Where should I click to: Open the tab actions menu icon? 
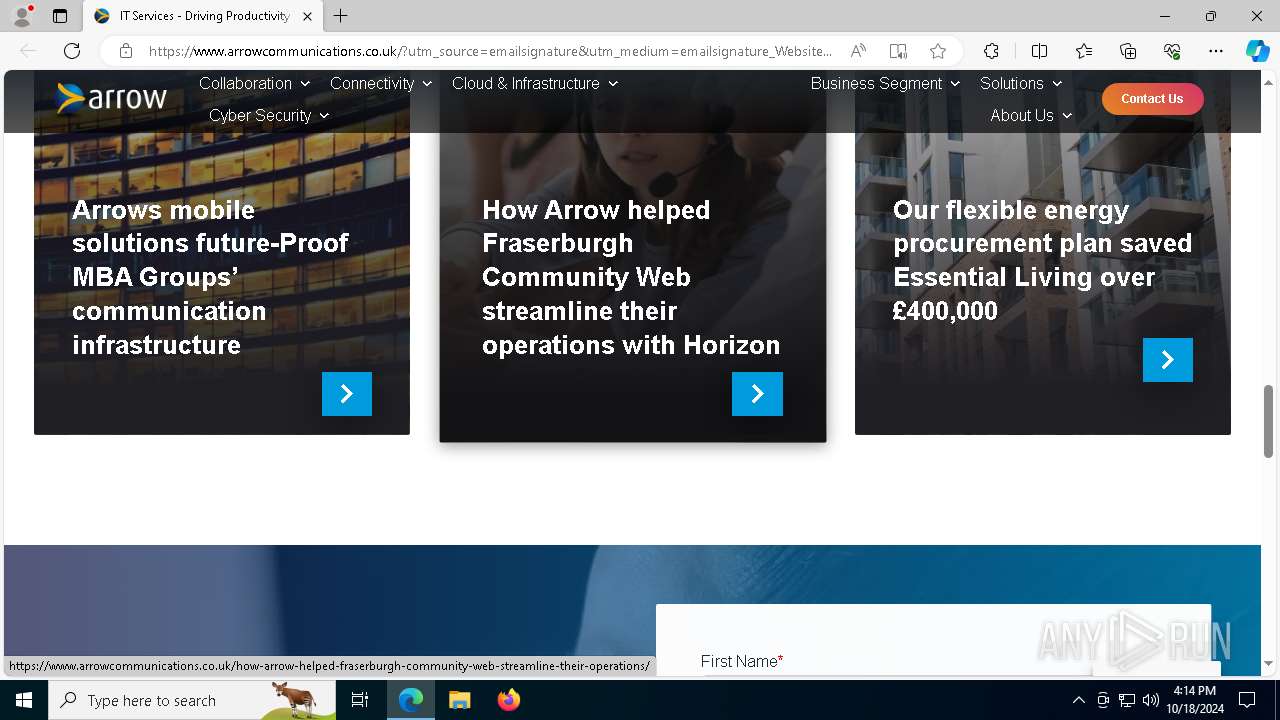60,16
